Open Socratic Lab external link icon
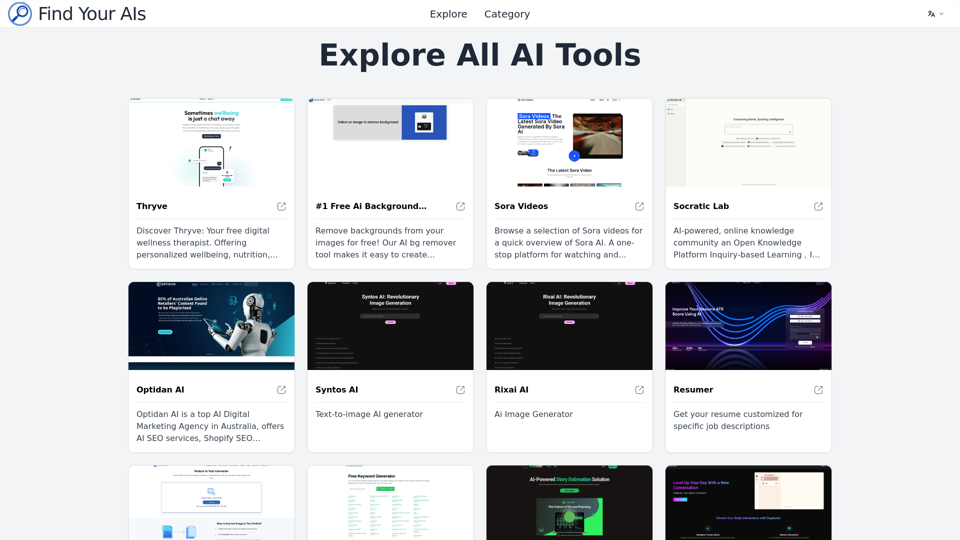960x540 pixels. point(819,206)
